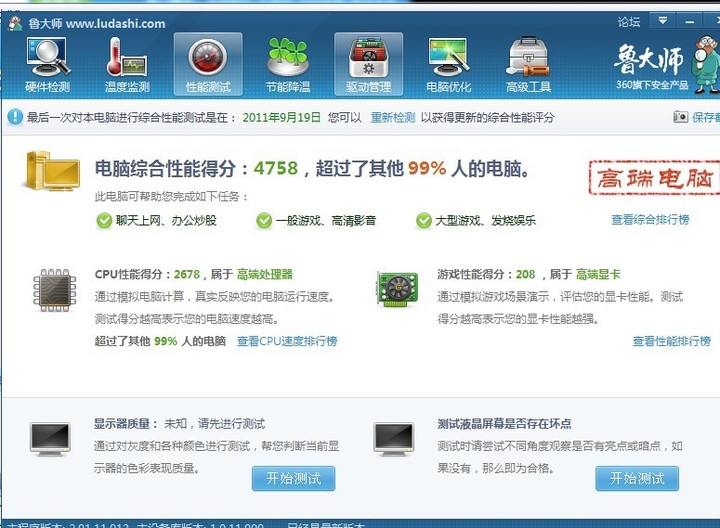The height and width of the screenshot is (528, 720).
Task: Open 节能降温 energy saving section
Action: click(288, 65)
